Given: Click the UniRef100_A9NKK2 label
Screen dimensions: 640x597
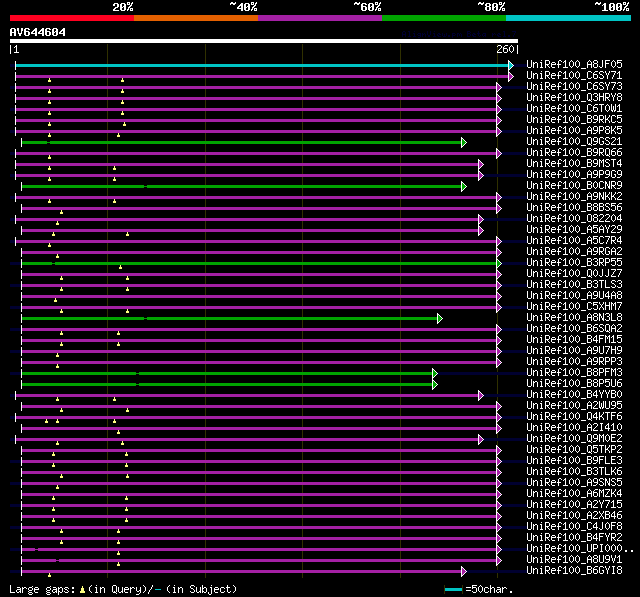Looking at the screenshot, I should (574, 197).
